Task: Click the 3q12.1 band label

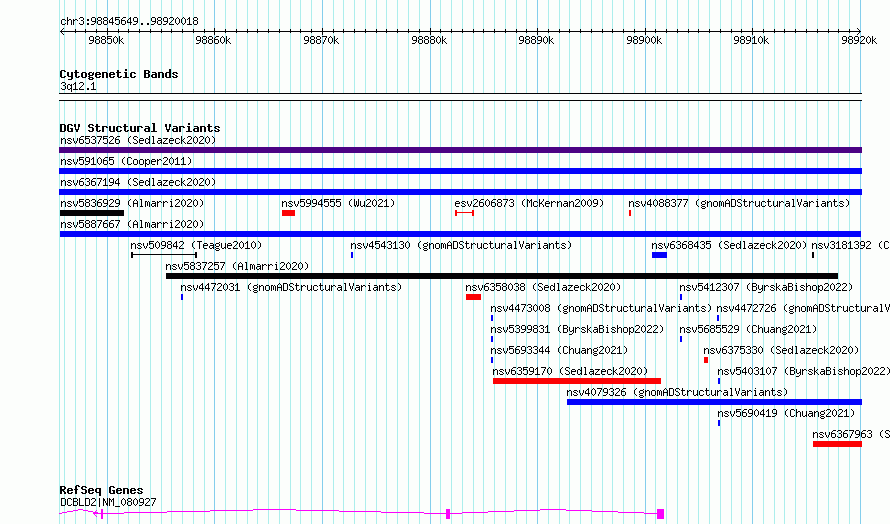Action: (x=78, y=86)
